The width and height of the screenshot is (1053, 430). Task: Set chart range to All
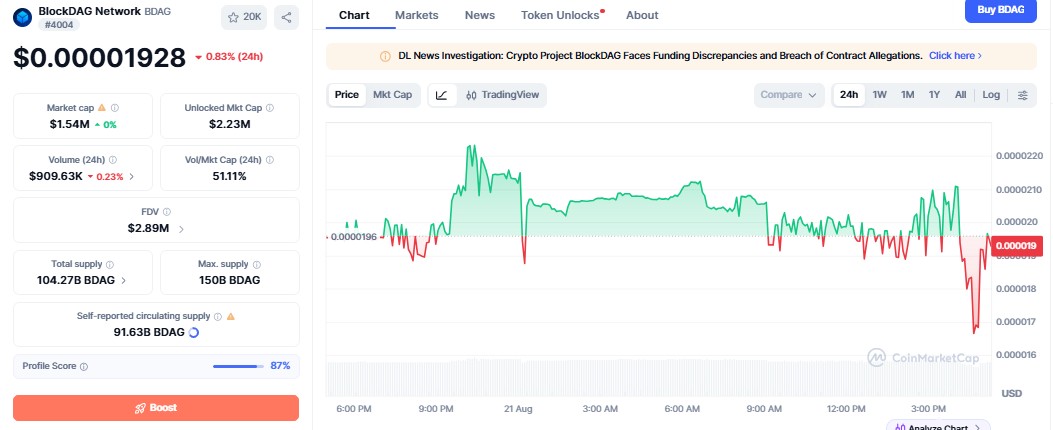coord(960,95)
